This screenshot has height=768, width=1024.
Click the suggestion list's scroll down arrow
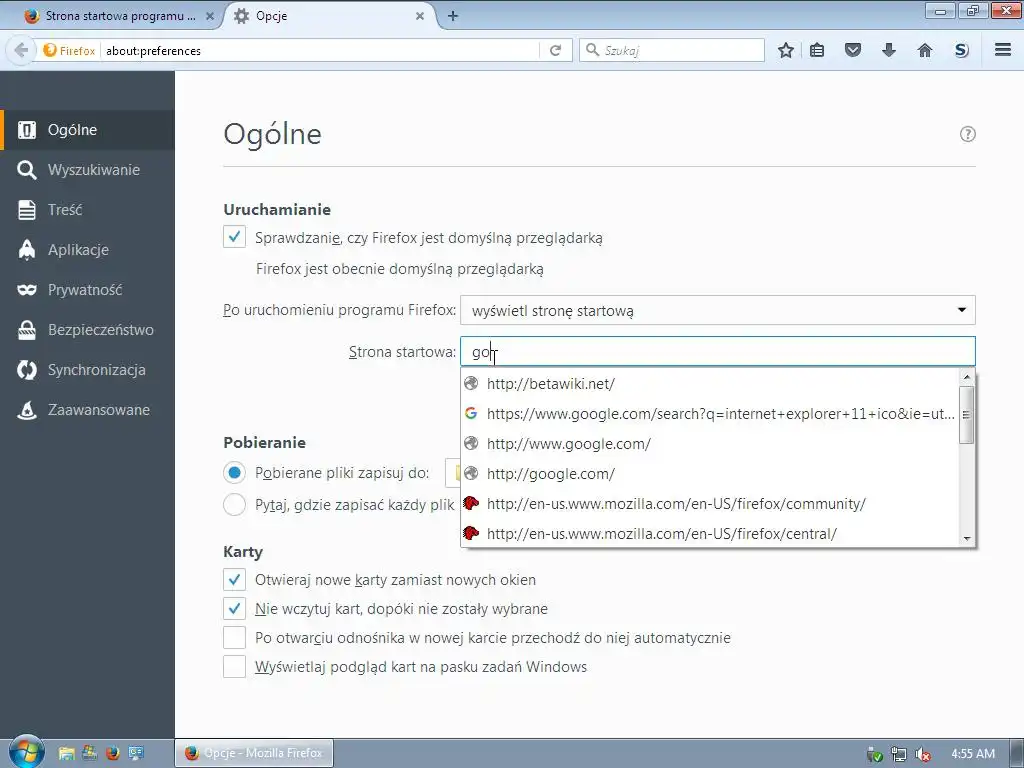[967, 539]
